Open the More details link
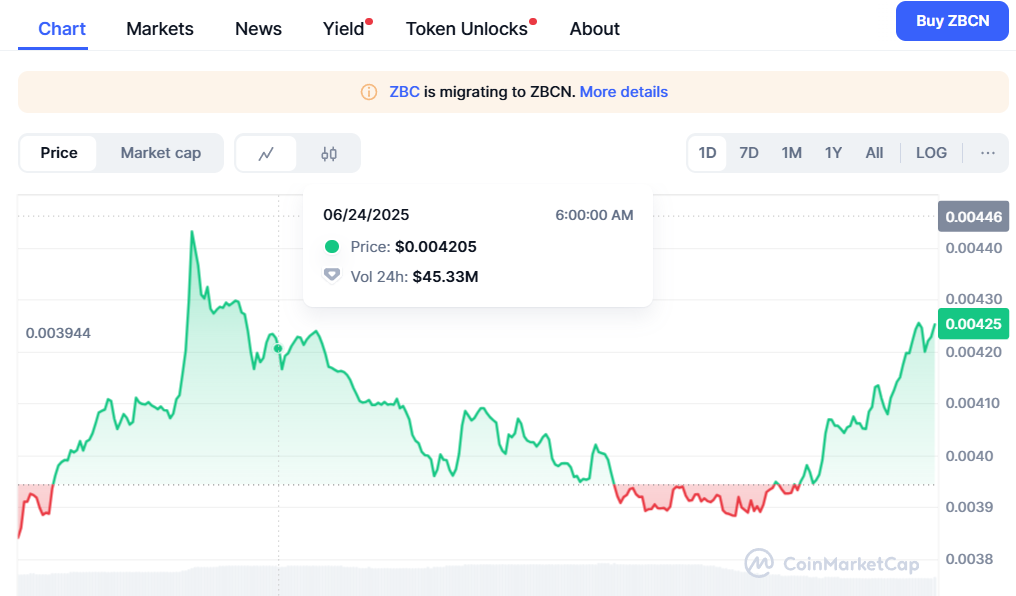The image size is (1016, 596). 623,92
